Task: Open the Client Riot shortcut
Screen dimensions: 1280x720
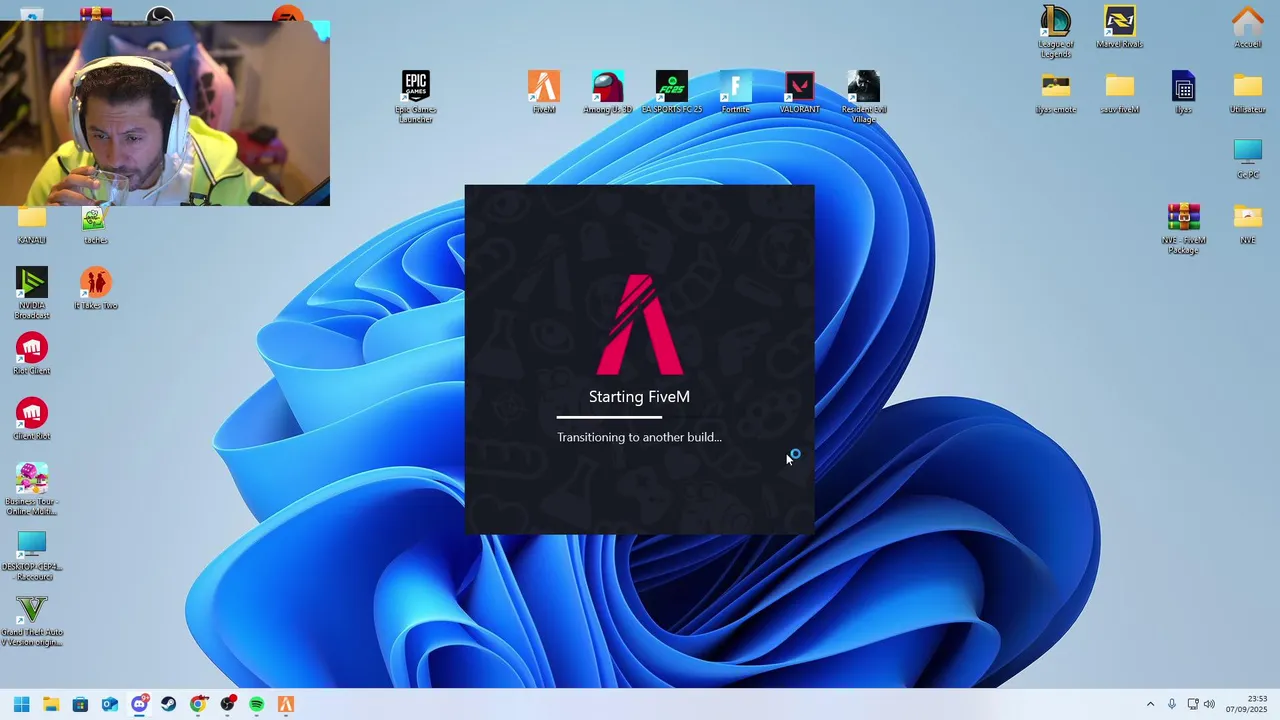Action: tap(32, 419)
